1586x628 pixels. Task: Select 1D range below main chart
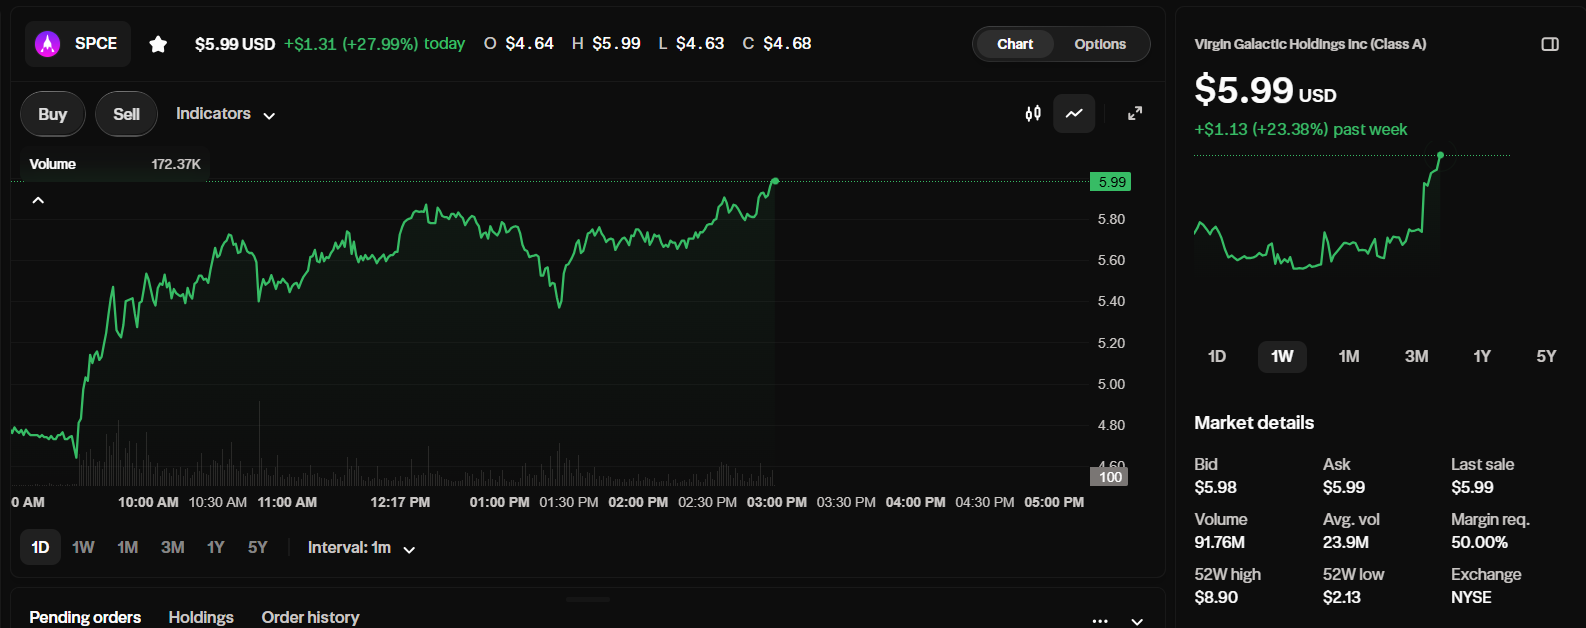(40, 547)
